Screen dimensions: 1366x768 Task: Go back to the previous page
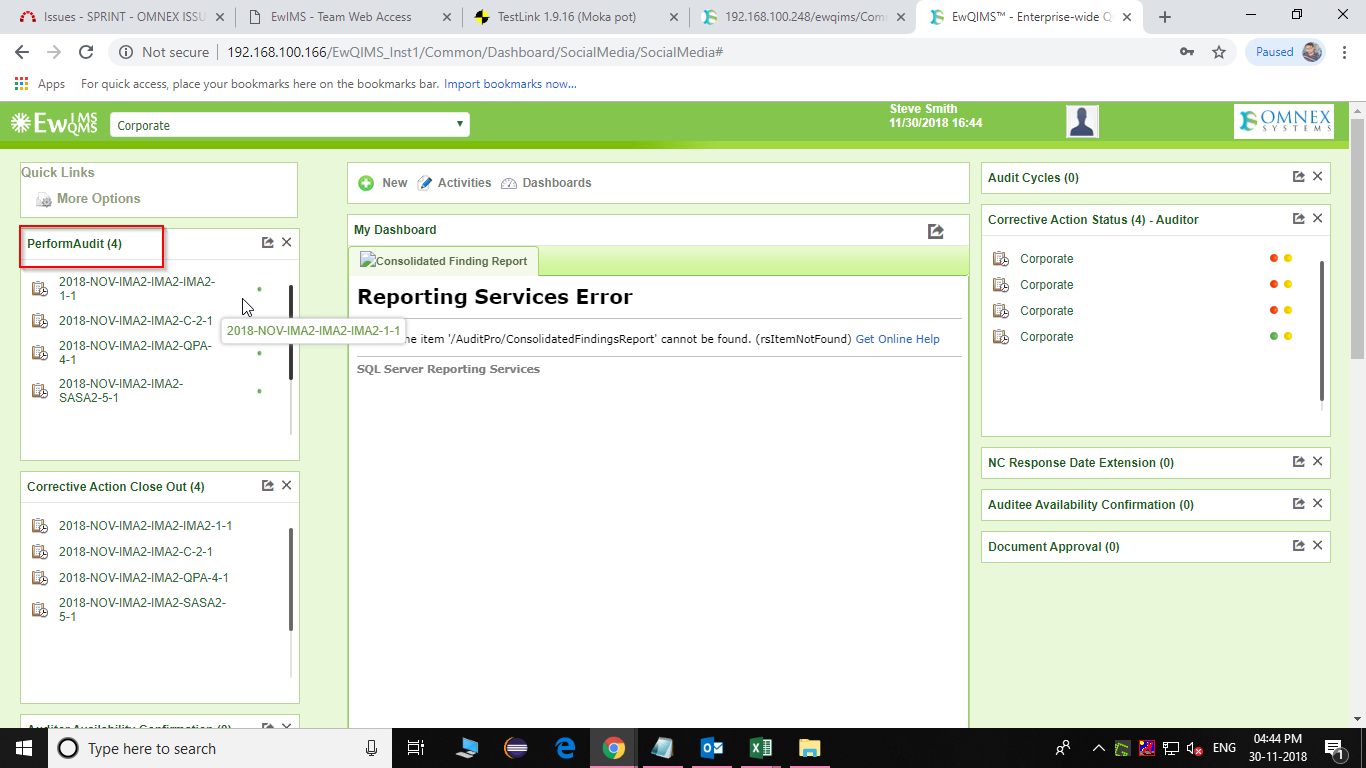[22, 52]
